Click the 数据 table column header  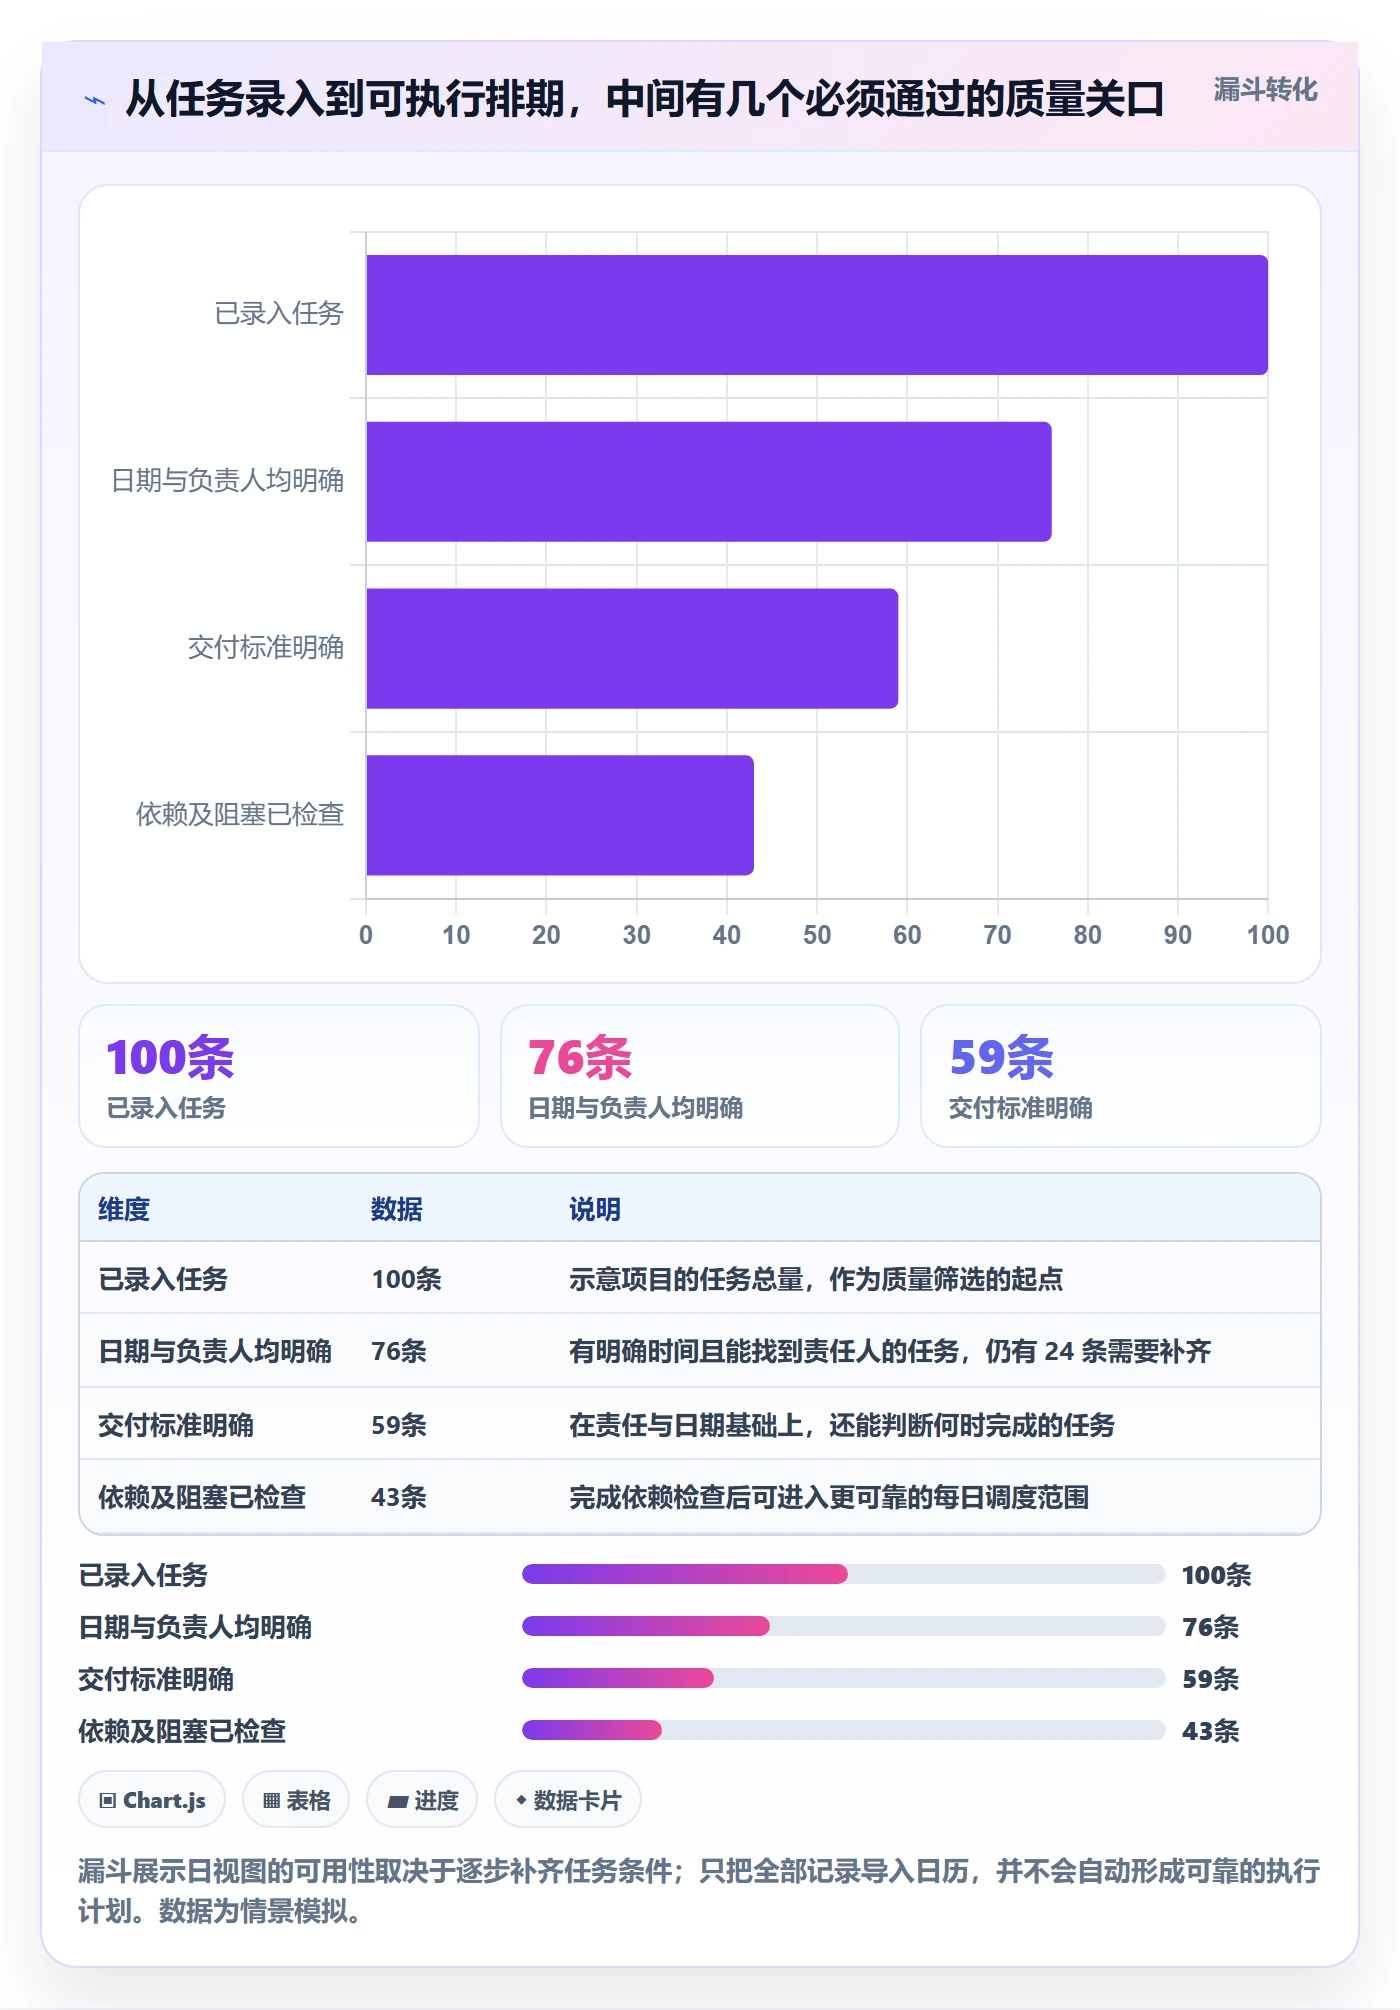tap(397, 1209)
